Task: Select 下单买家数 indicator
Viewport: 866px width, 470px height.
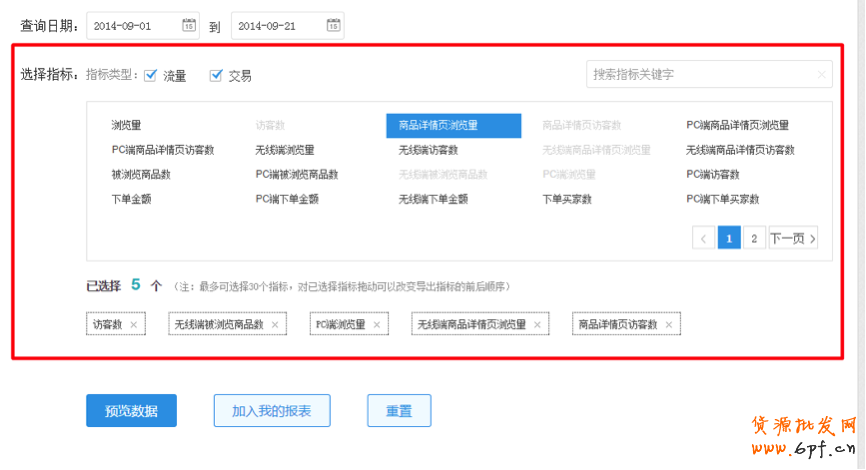Action: [x=567, y=199]
